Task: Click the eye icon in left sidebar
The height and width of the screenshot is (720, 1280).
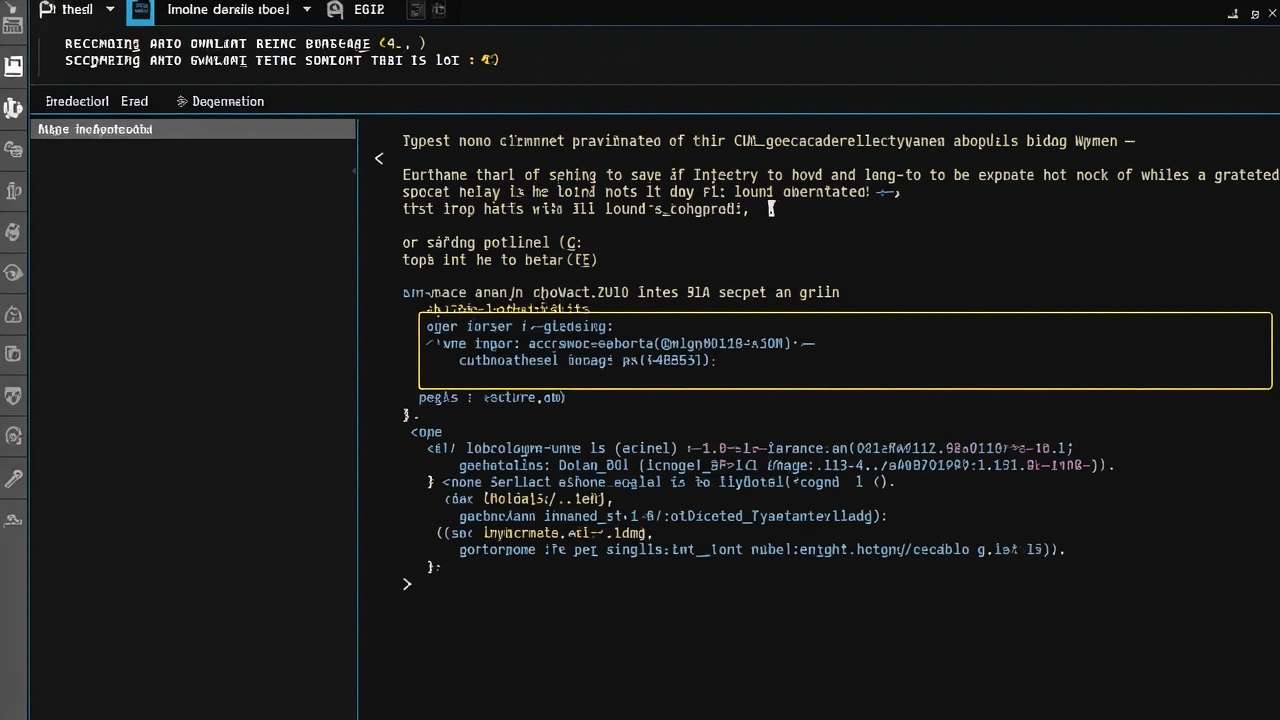Action: [14, 272]
